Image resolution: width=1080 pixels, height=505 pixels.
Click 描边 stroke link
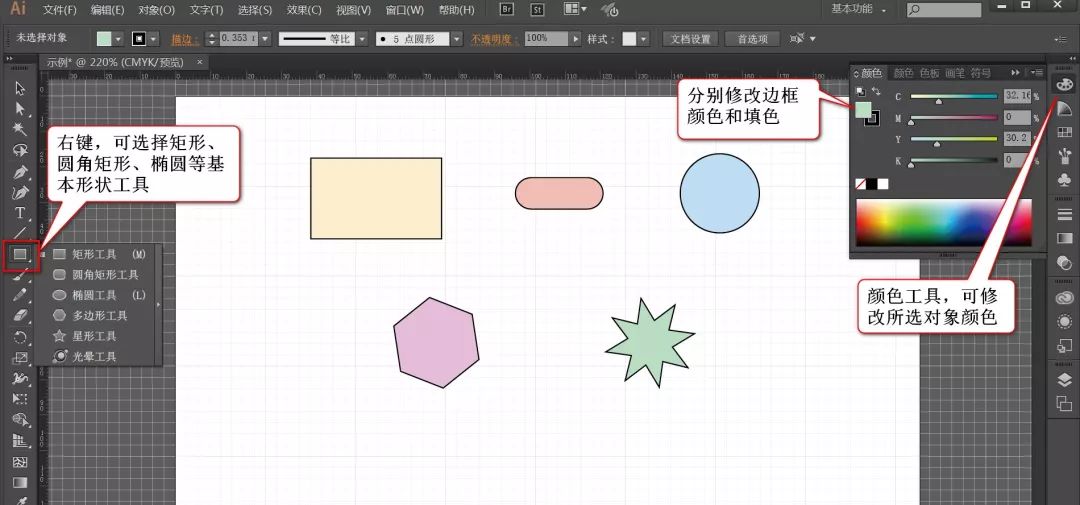click(x=185, y=39)
